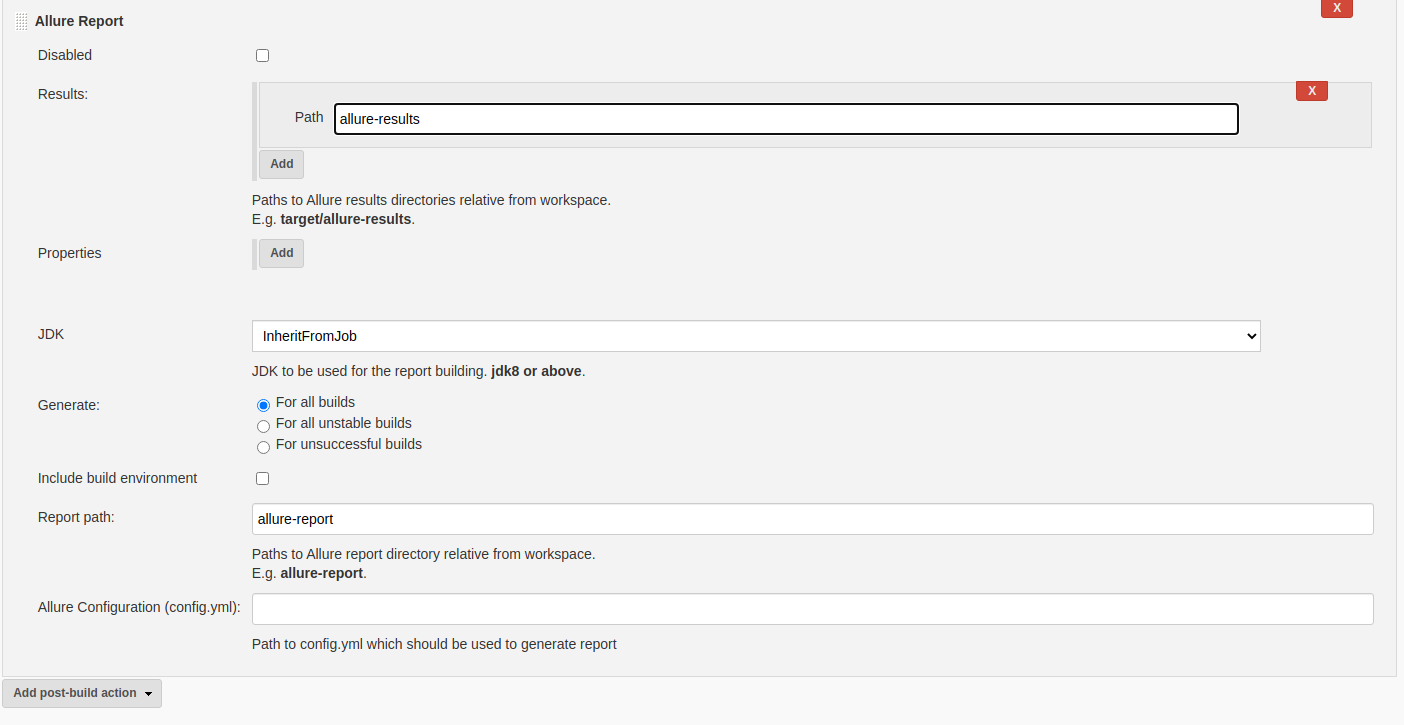Click the Add post-build action caret icon
This screenshot has height=725, width=1404.
146,692
